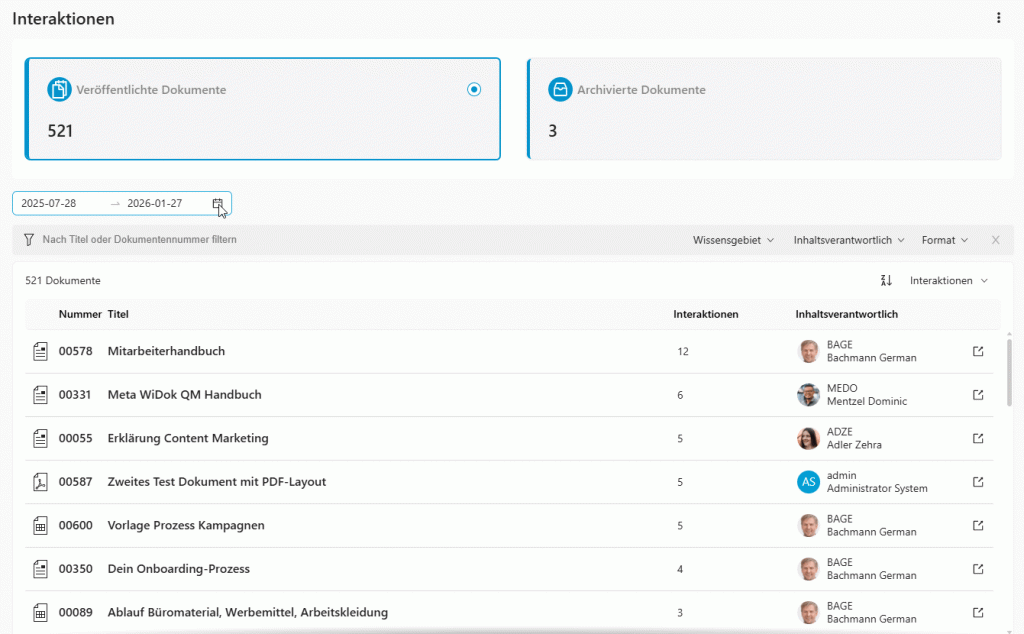Click the PDF icon for document 00587
1024x634 pixels.
pos(41,482)
